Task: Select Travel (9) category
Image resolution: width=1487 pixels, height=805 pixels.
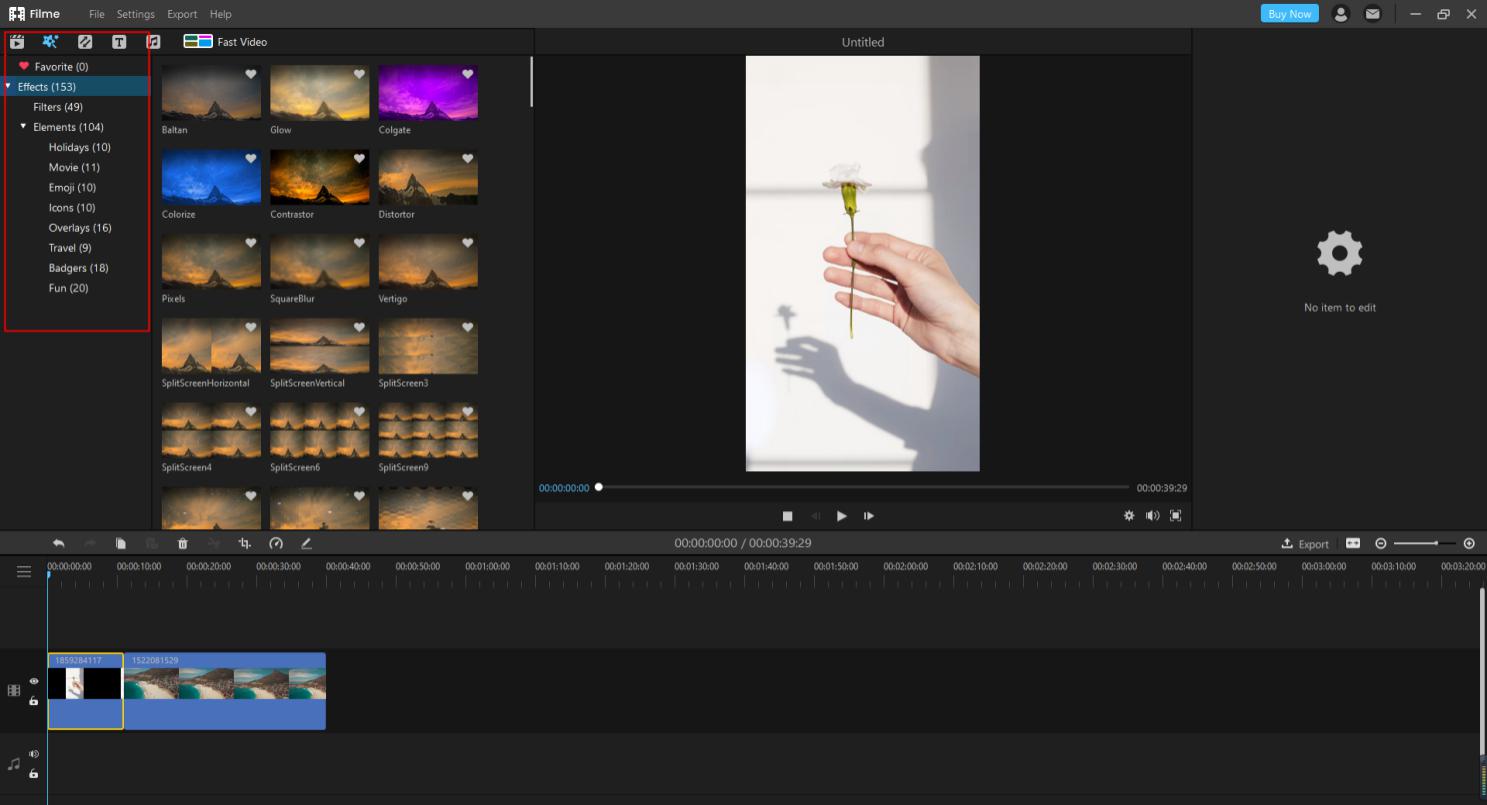Action: point(70,248)
